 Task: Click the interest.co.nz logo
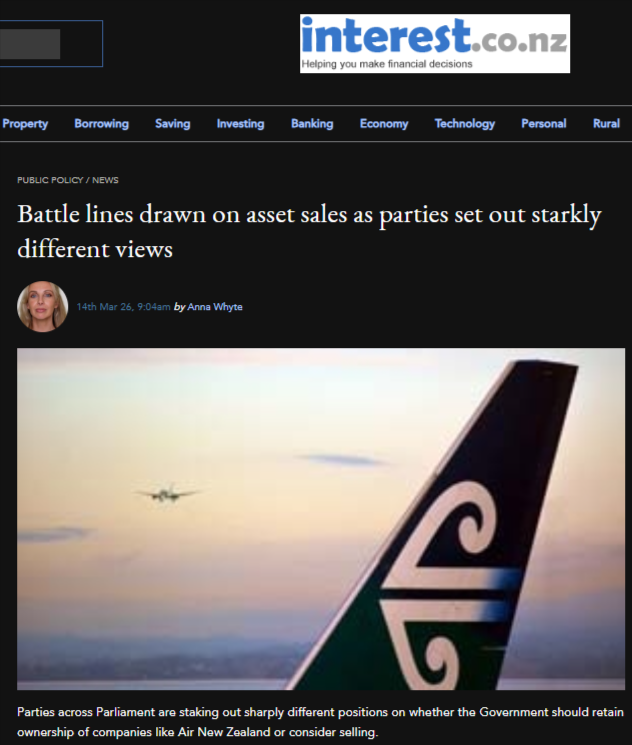(435, 43)
